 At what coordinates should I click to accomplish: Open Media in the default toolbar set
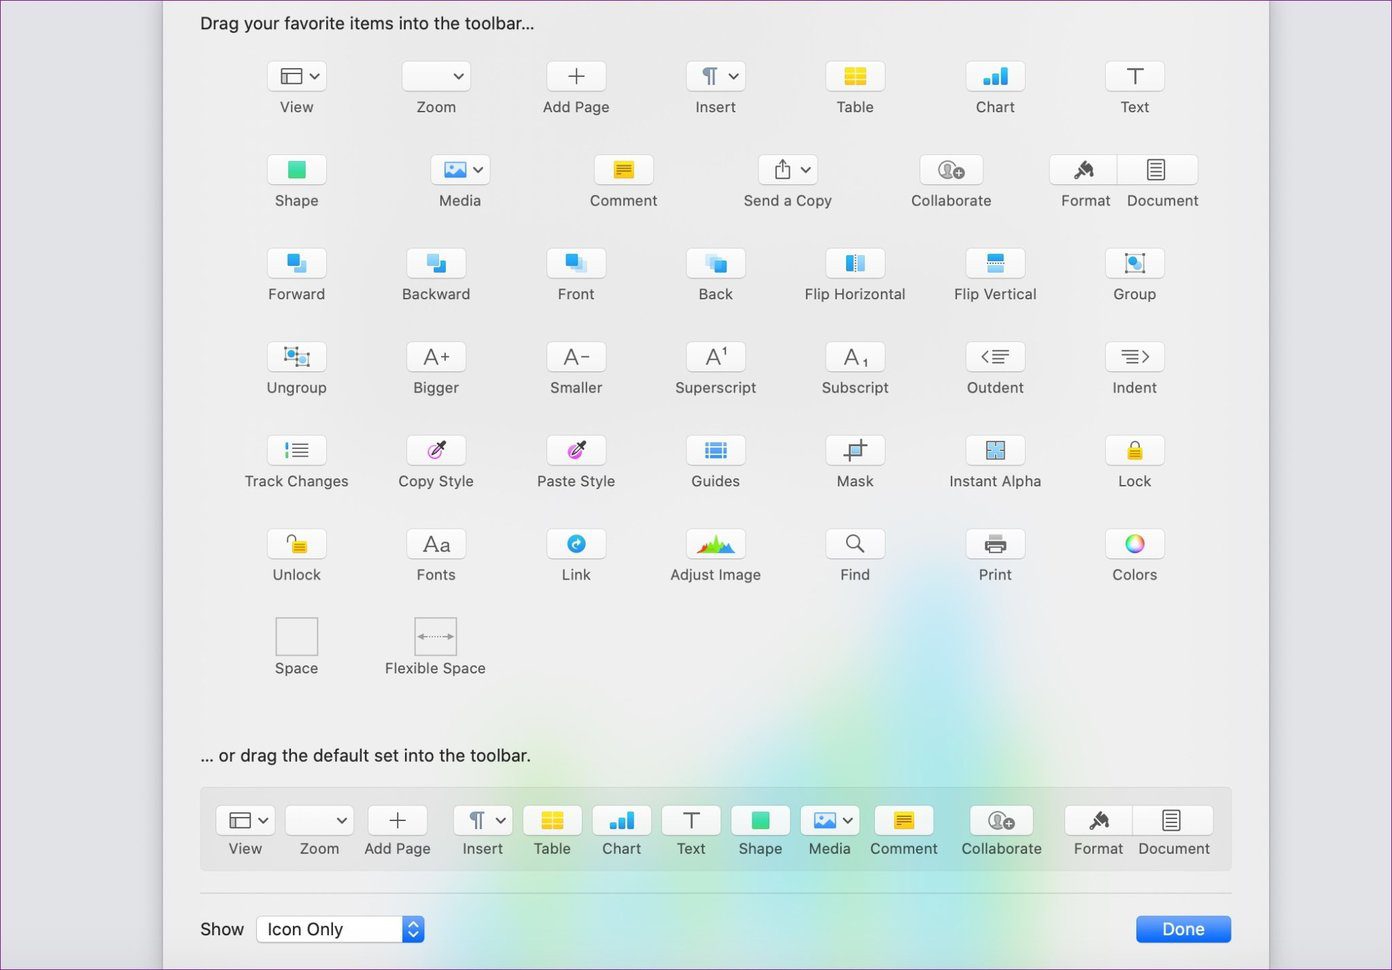click(x=830, y=820)
